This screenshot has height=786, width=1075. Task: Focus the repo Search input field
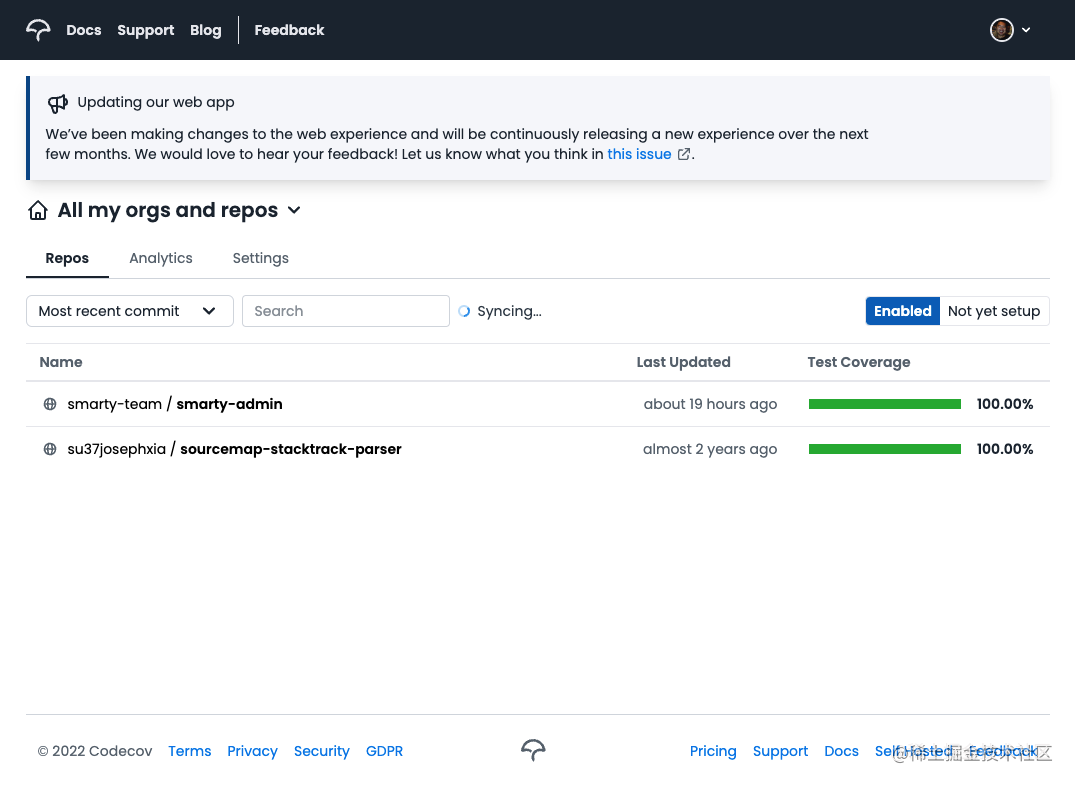coord(345,311)
